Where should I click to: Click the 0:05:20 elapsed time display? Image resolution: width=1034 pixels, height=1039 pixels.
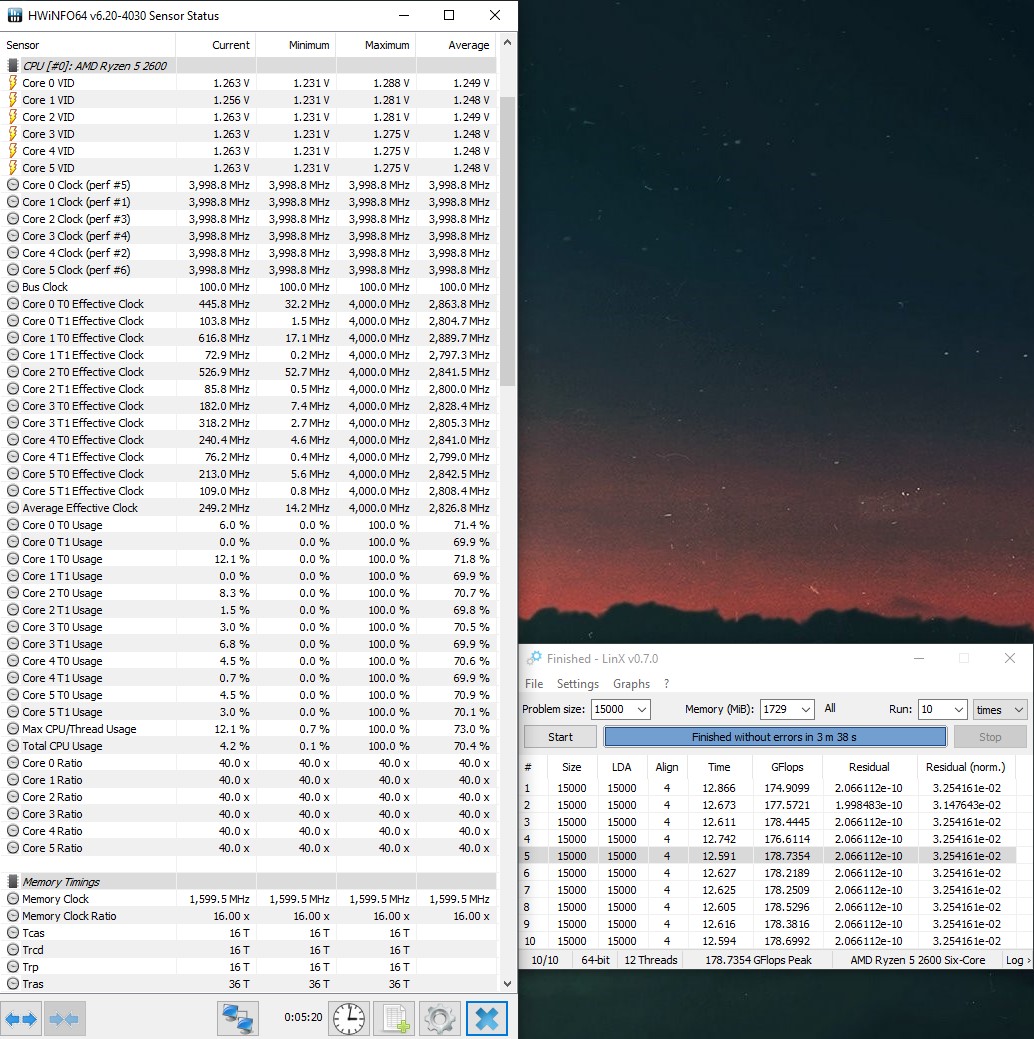tap(303, 1017)
